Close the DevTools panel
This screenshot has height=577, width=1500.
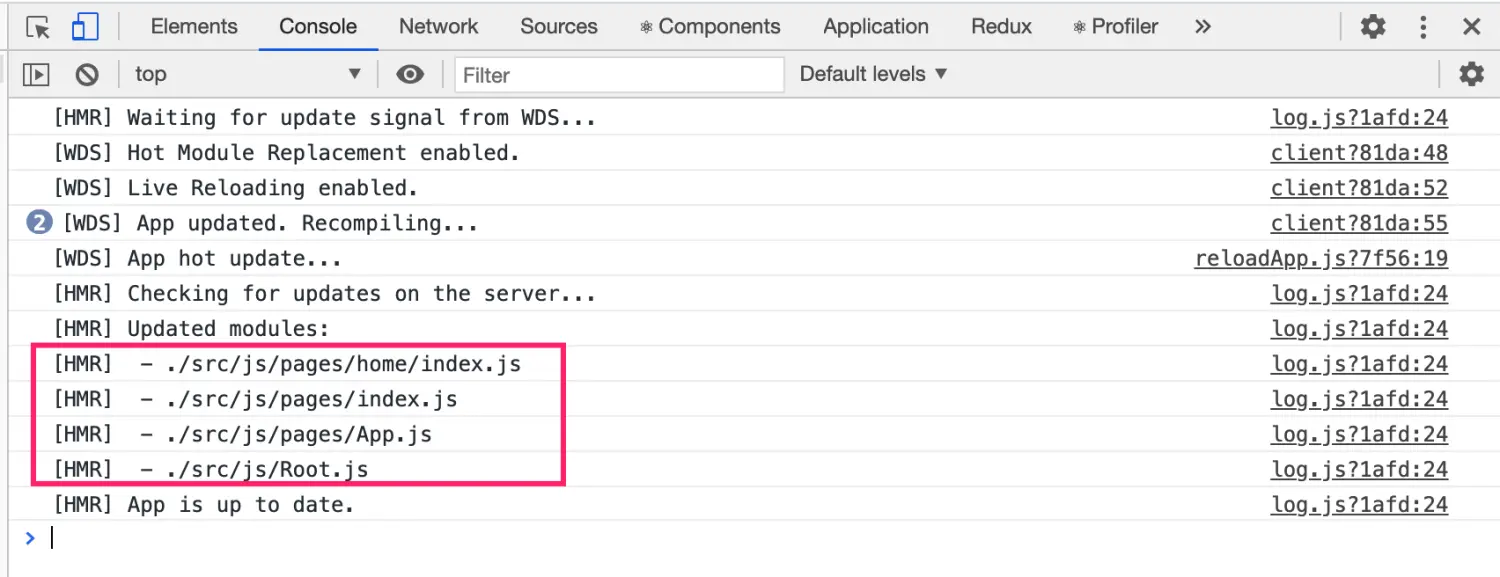[x=1471, y=27]
